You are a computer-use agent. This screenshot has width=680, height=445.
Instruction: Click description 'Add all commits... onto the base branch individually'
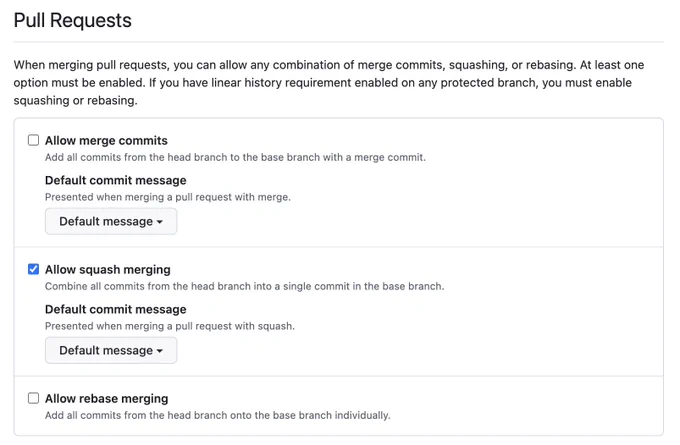tap(218, 416)
